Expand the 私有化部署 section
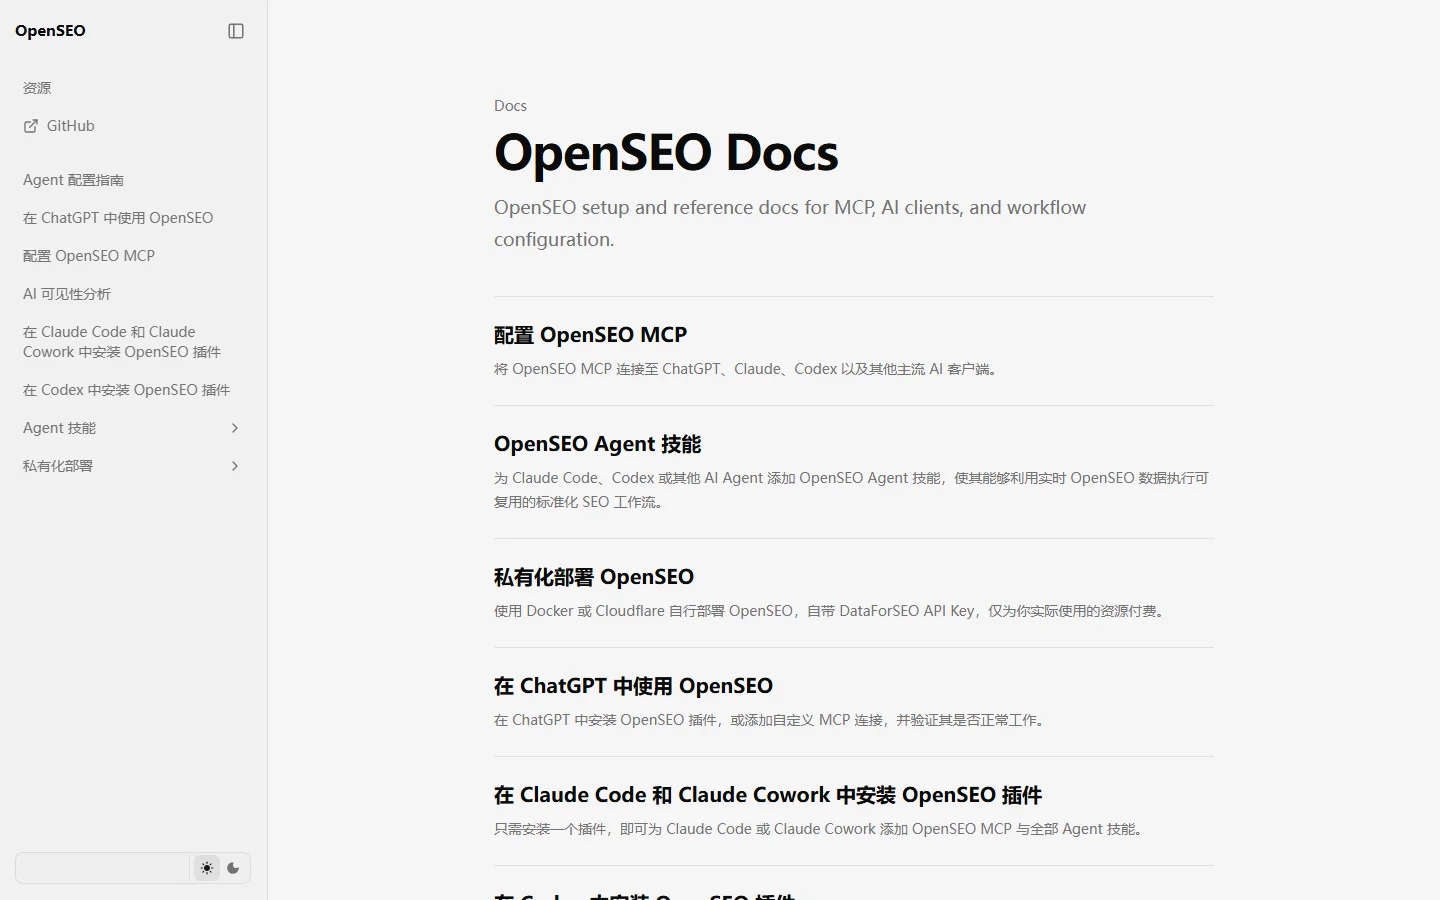 click(x=131, y=466)
